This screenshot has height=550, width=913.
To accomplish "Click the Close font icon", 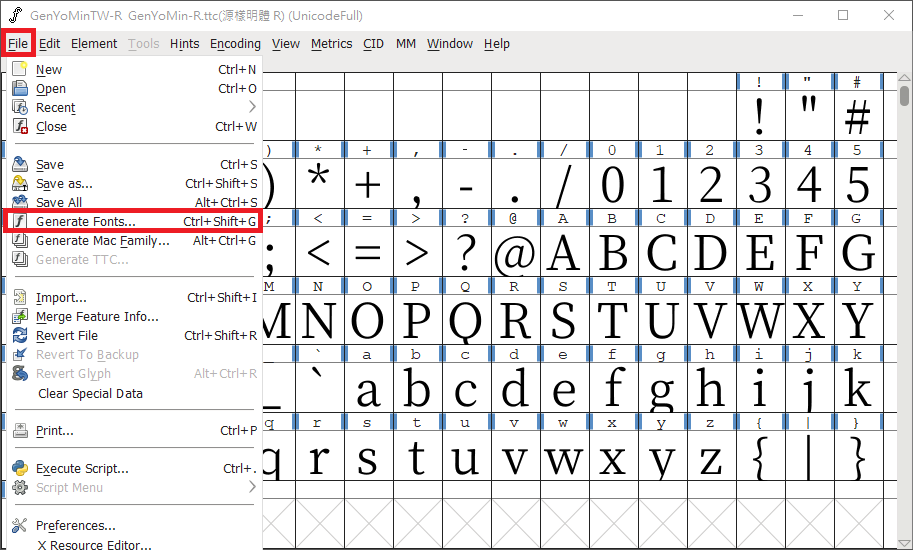I will click(x=20, y=126).
